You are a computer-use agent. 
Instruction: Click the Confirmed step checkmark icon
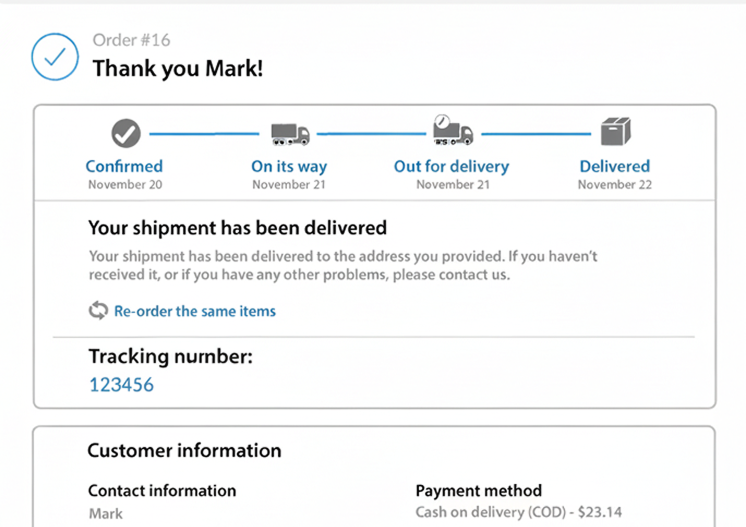(x=125, y=132)
